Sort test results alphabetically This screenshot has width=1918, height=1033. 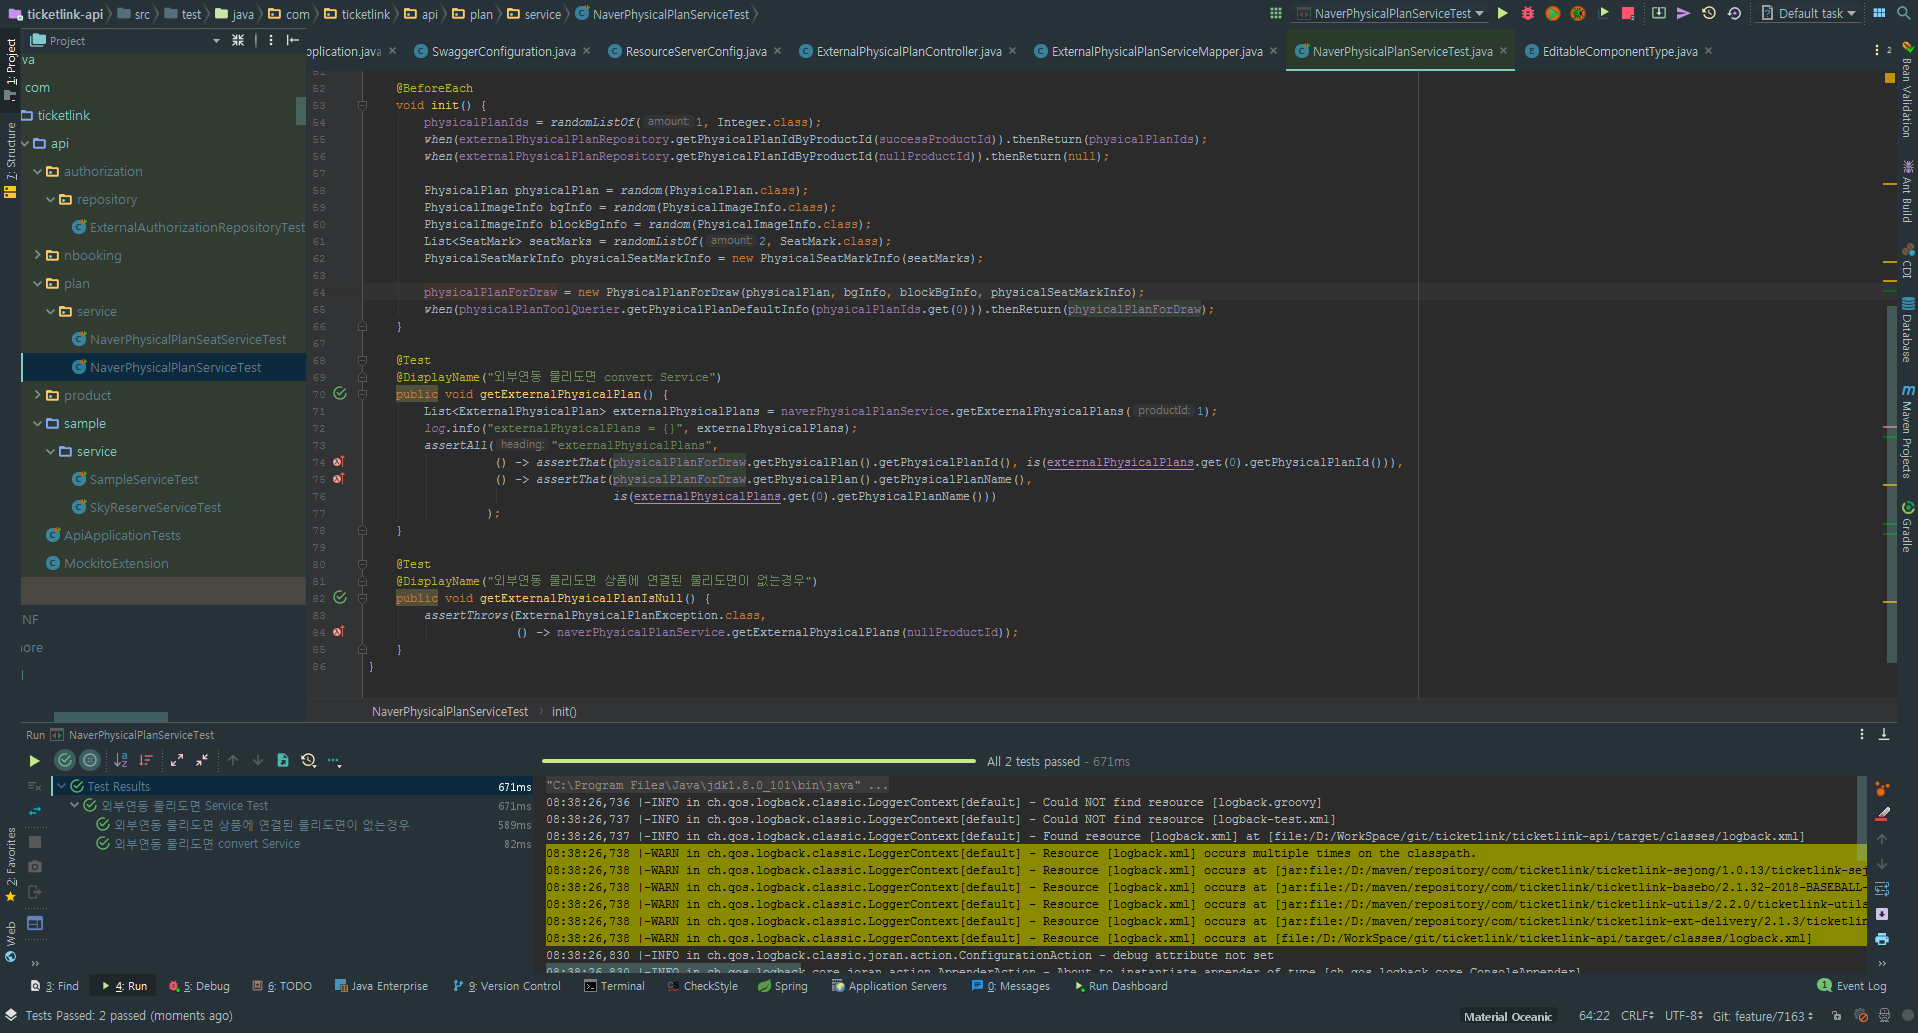click(121, 761)
